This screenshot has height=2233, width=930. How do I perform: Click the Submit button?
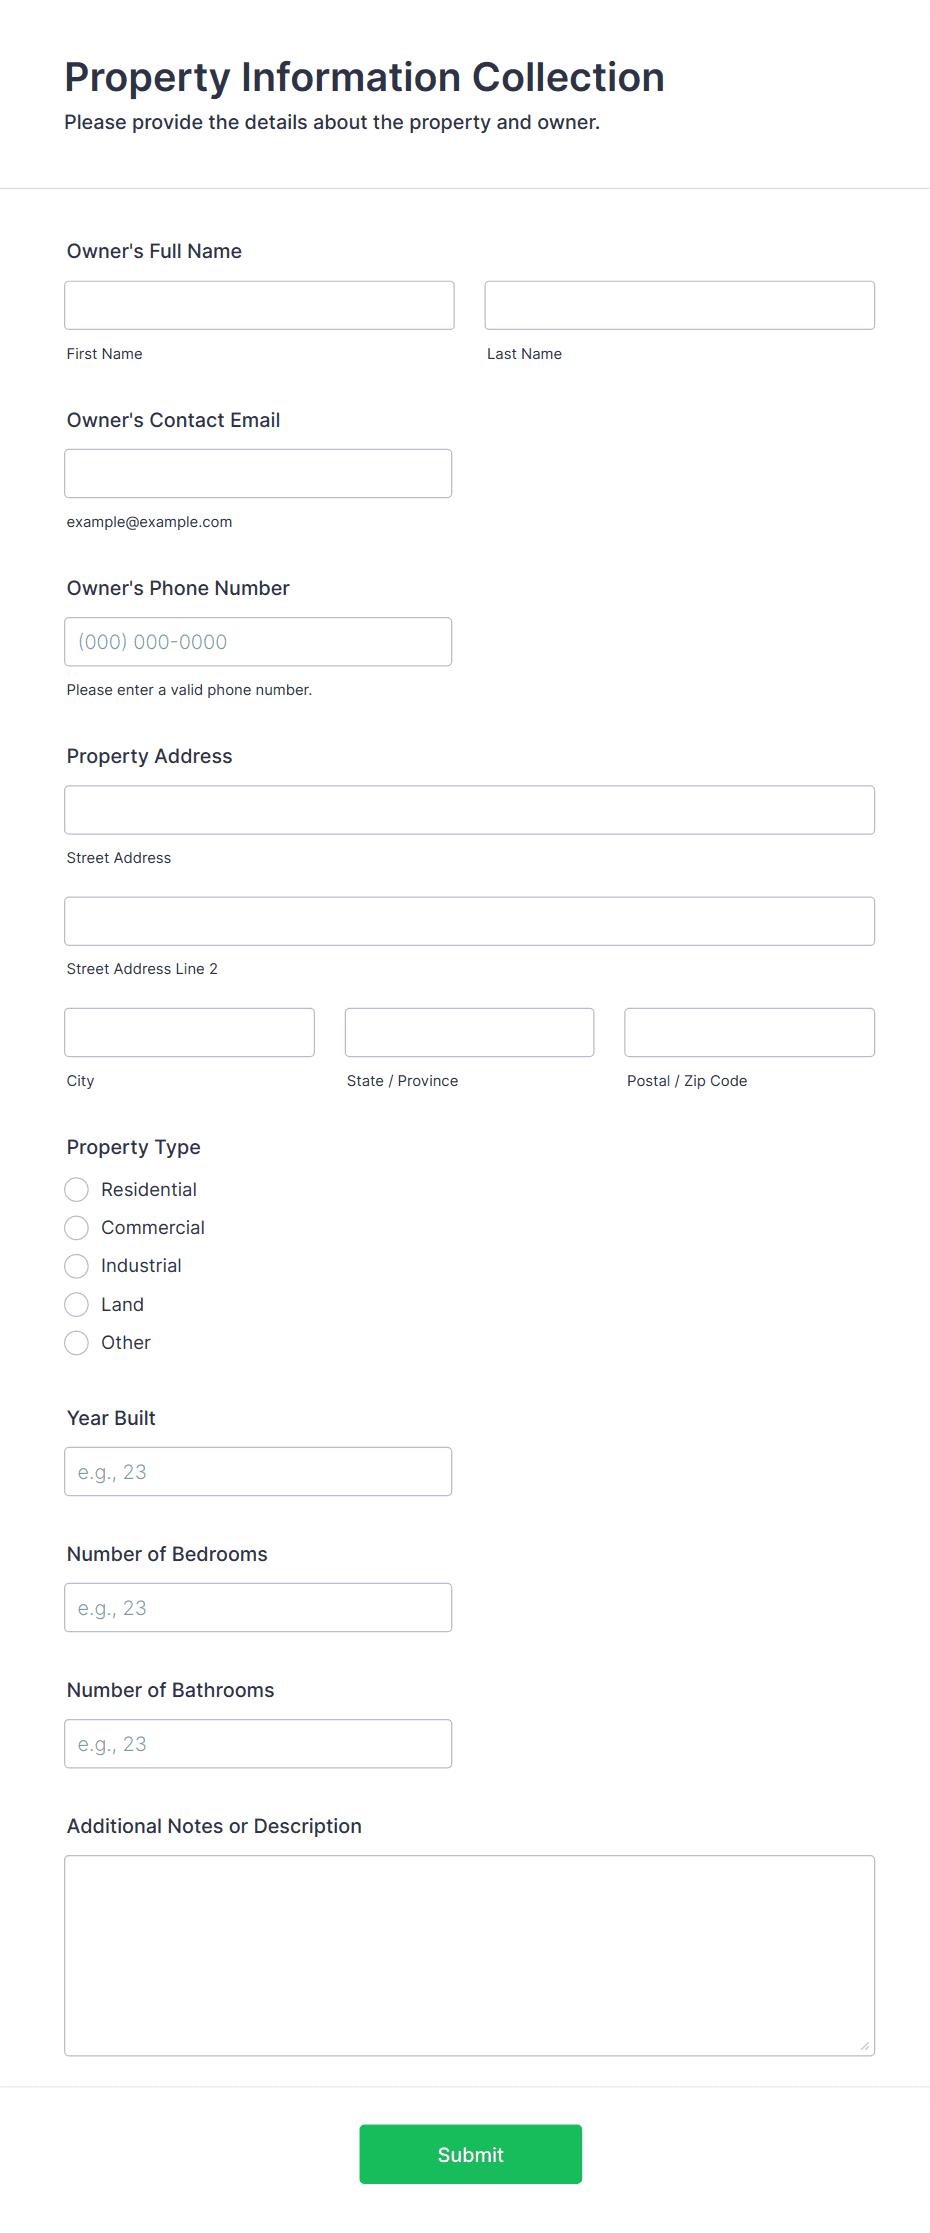tap(470, 2154)
